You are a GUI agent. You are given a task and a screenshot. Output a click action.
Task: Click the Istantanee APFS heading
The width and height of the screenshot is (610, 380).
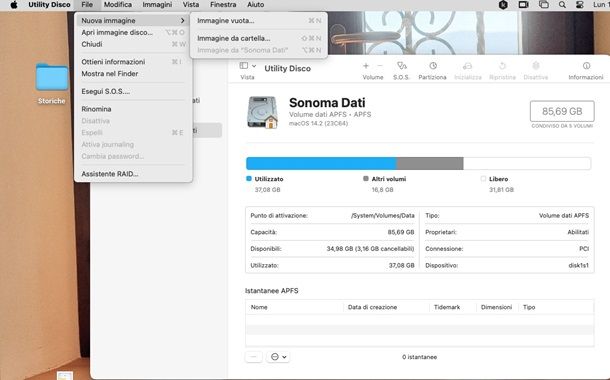click(272, 291)
